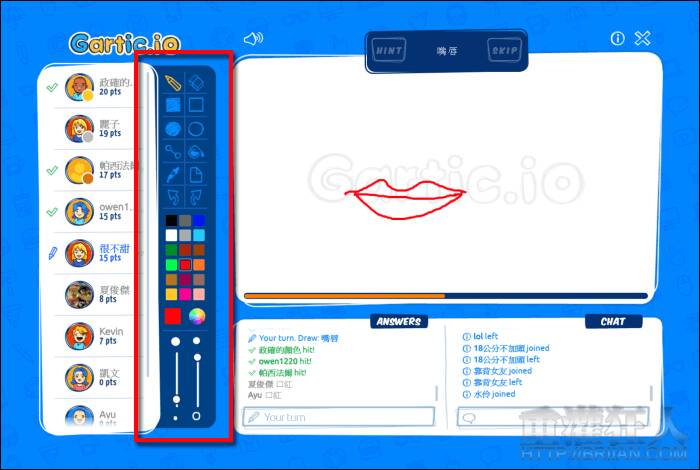Open the CHAT tab label
Viewport: 700px width, 470px height.
click(x=613, y=321)
